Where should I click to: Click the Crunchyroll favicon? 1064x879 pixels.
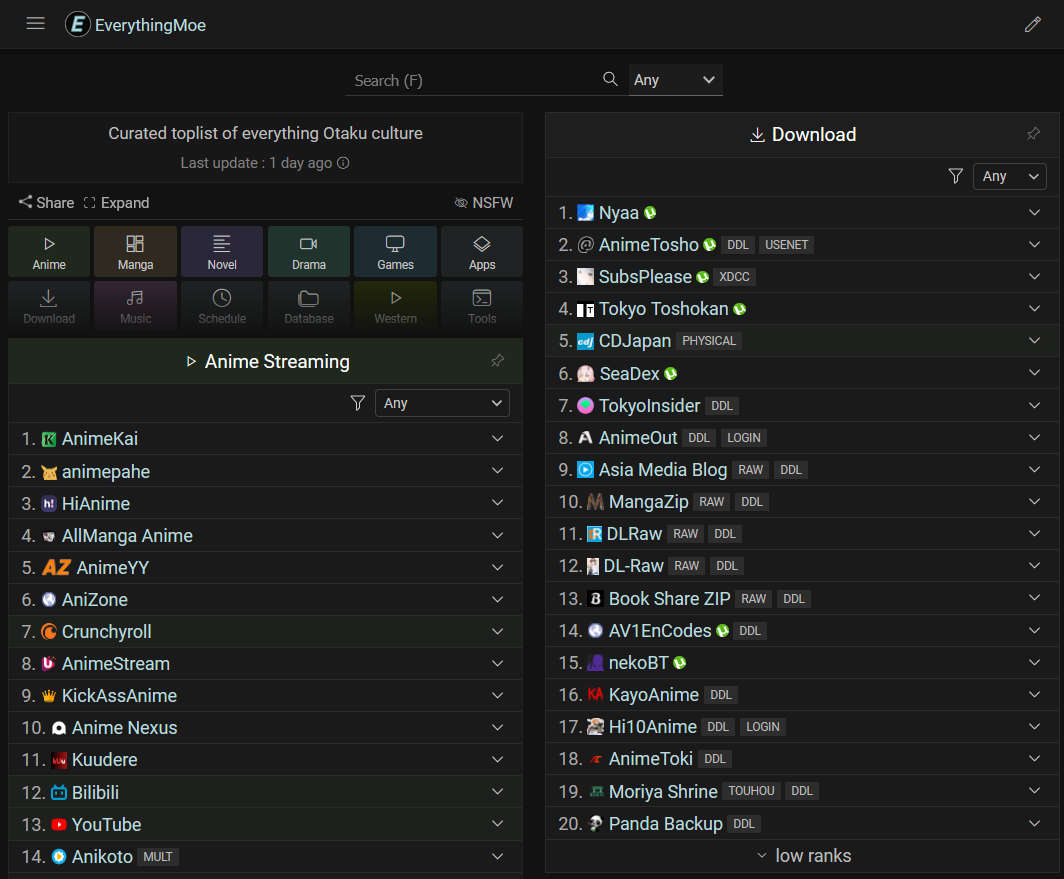49,632
